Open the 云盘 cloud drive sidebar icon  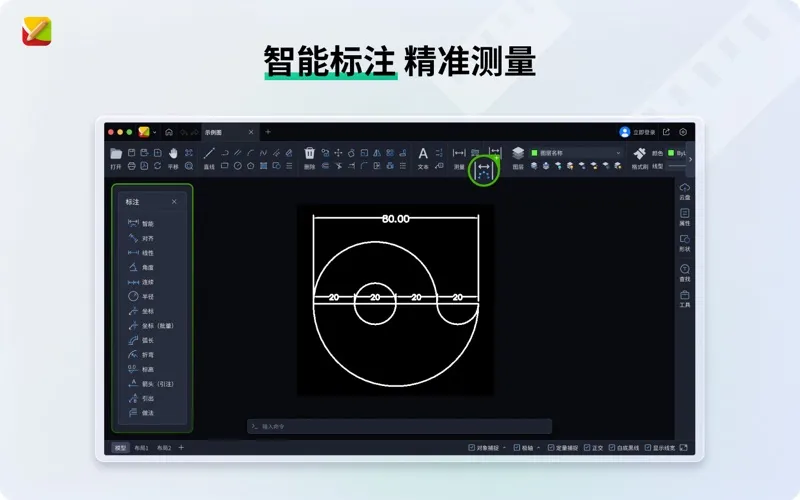(685, 191)
